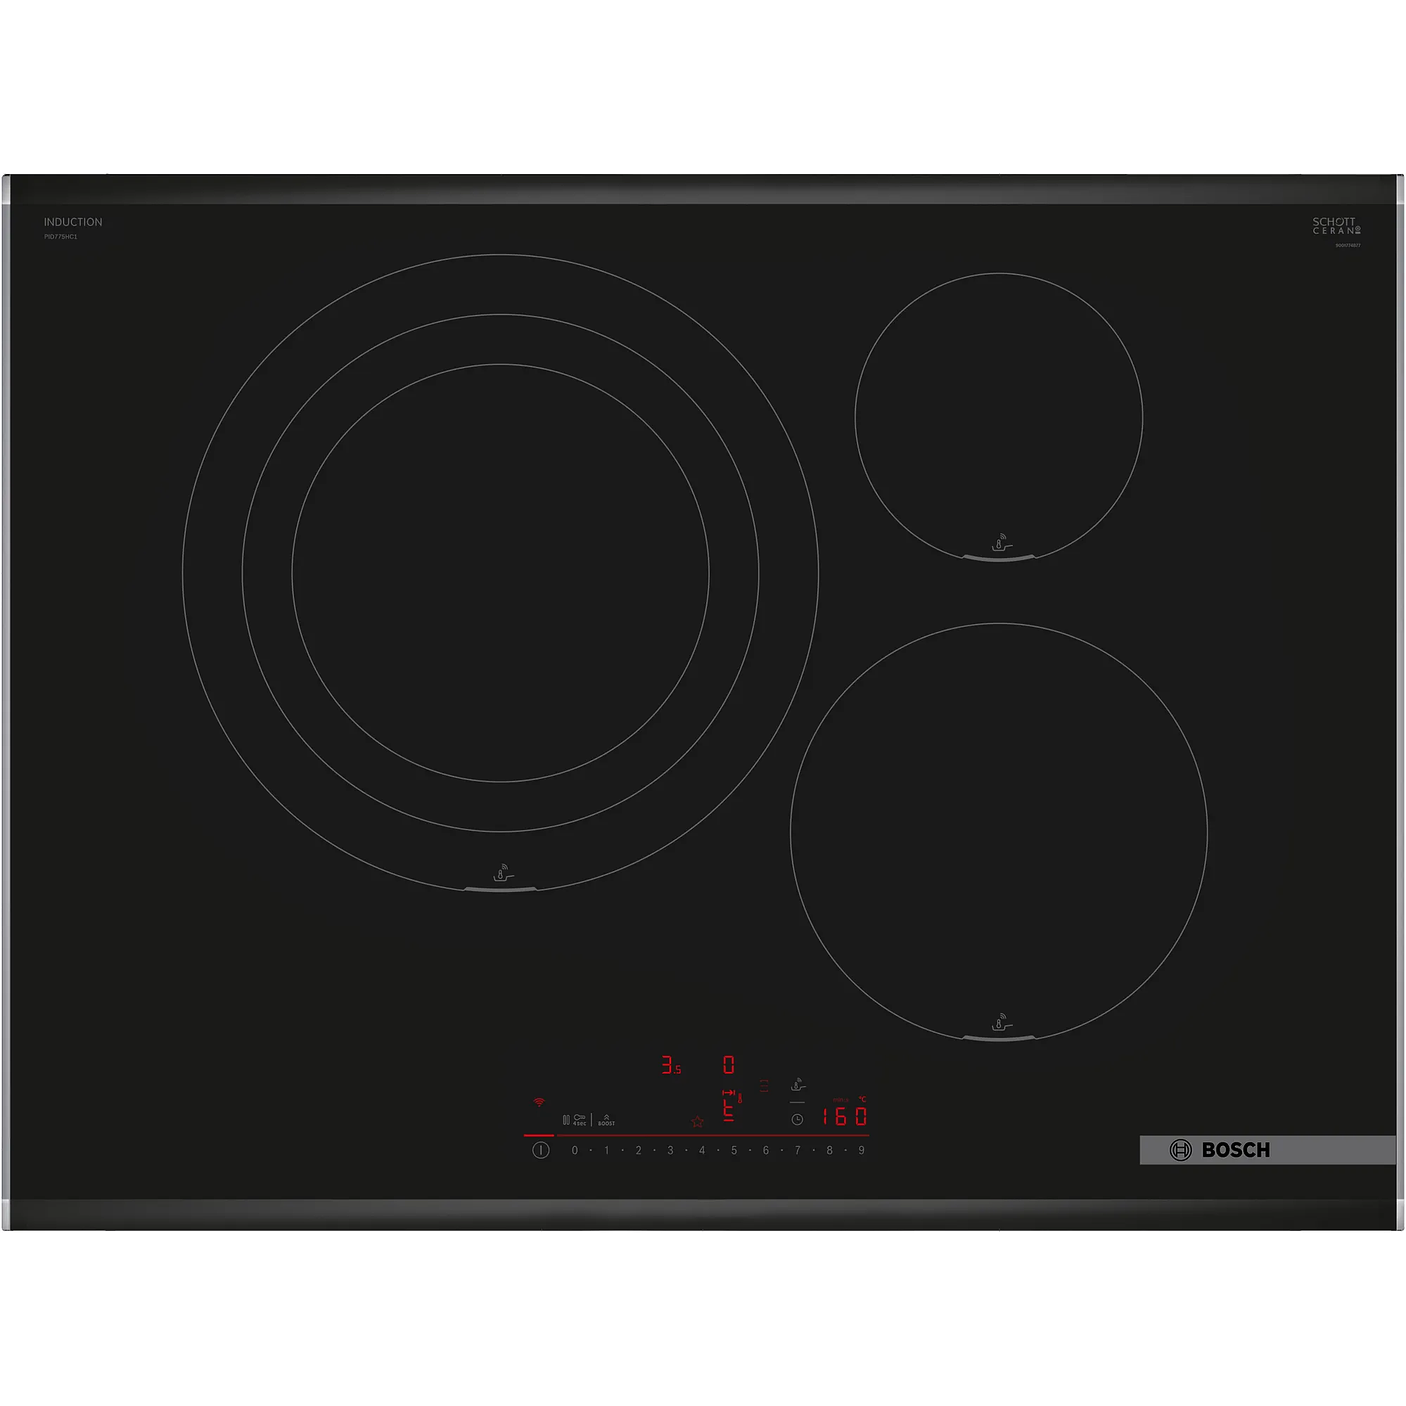Tap the red Wi-Fi connectivity icon
The image size is (1406, 1406).
pyautogui.click(x=539, y=1102)
